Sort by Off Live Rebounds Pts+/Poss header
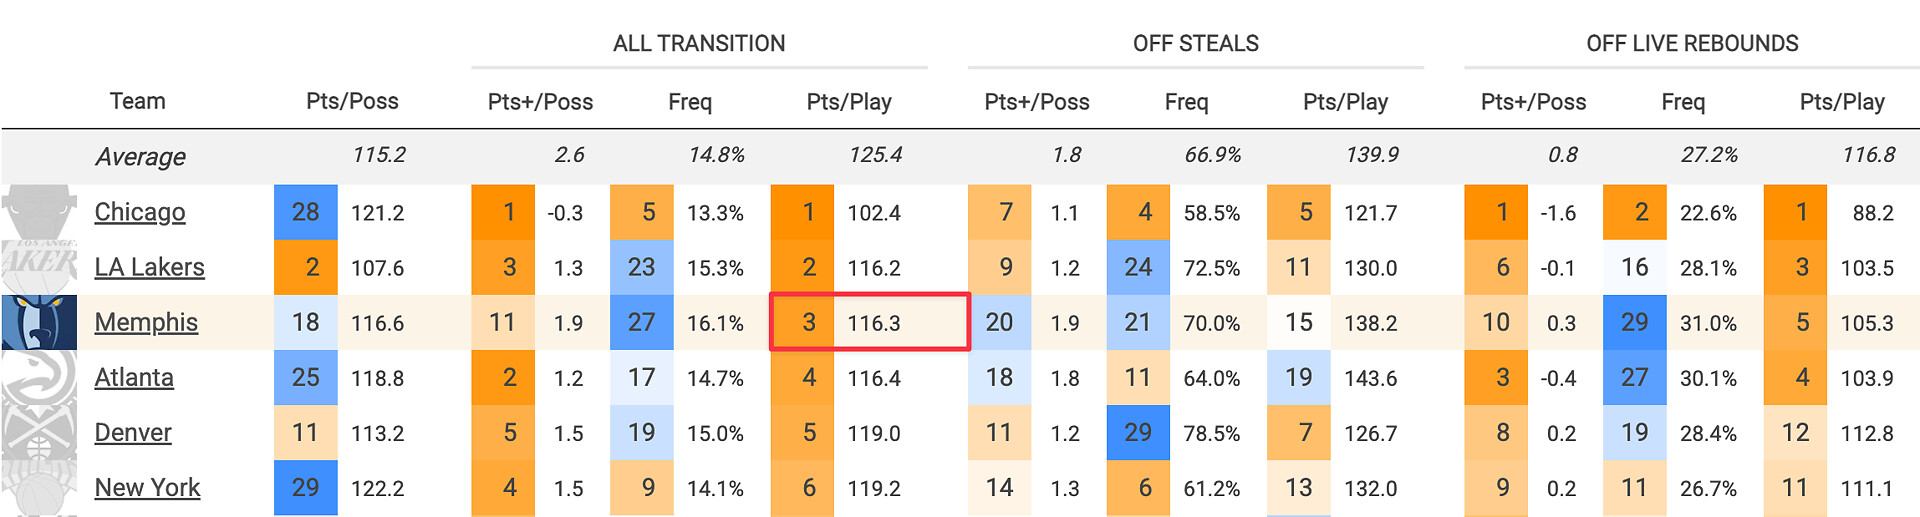 (x=1533, y=101)
